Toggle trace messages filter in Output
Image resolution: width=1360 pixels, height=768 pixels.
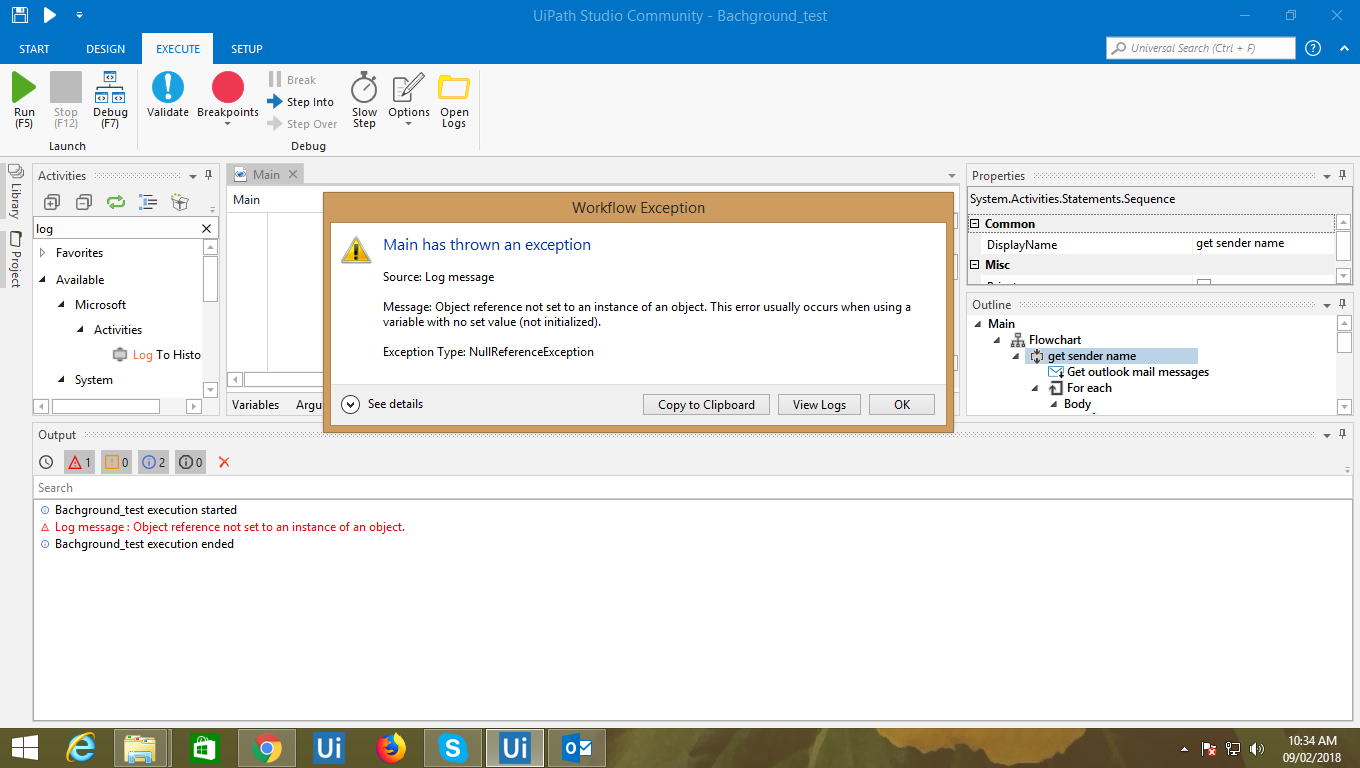pyautogui.click(x=190, y=462)
